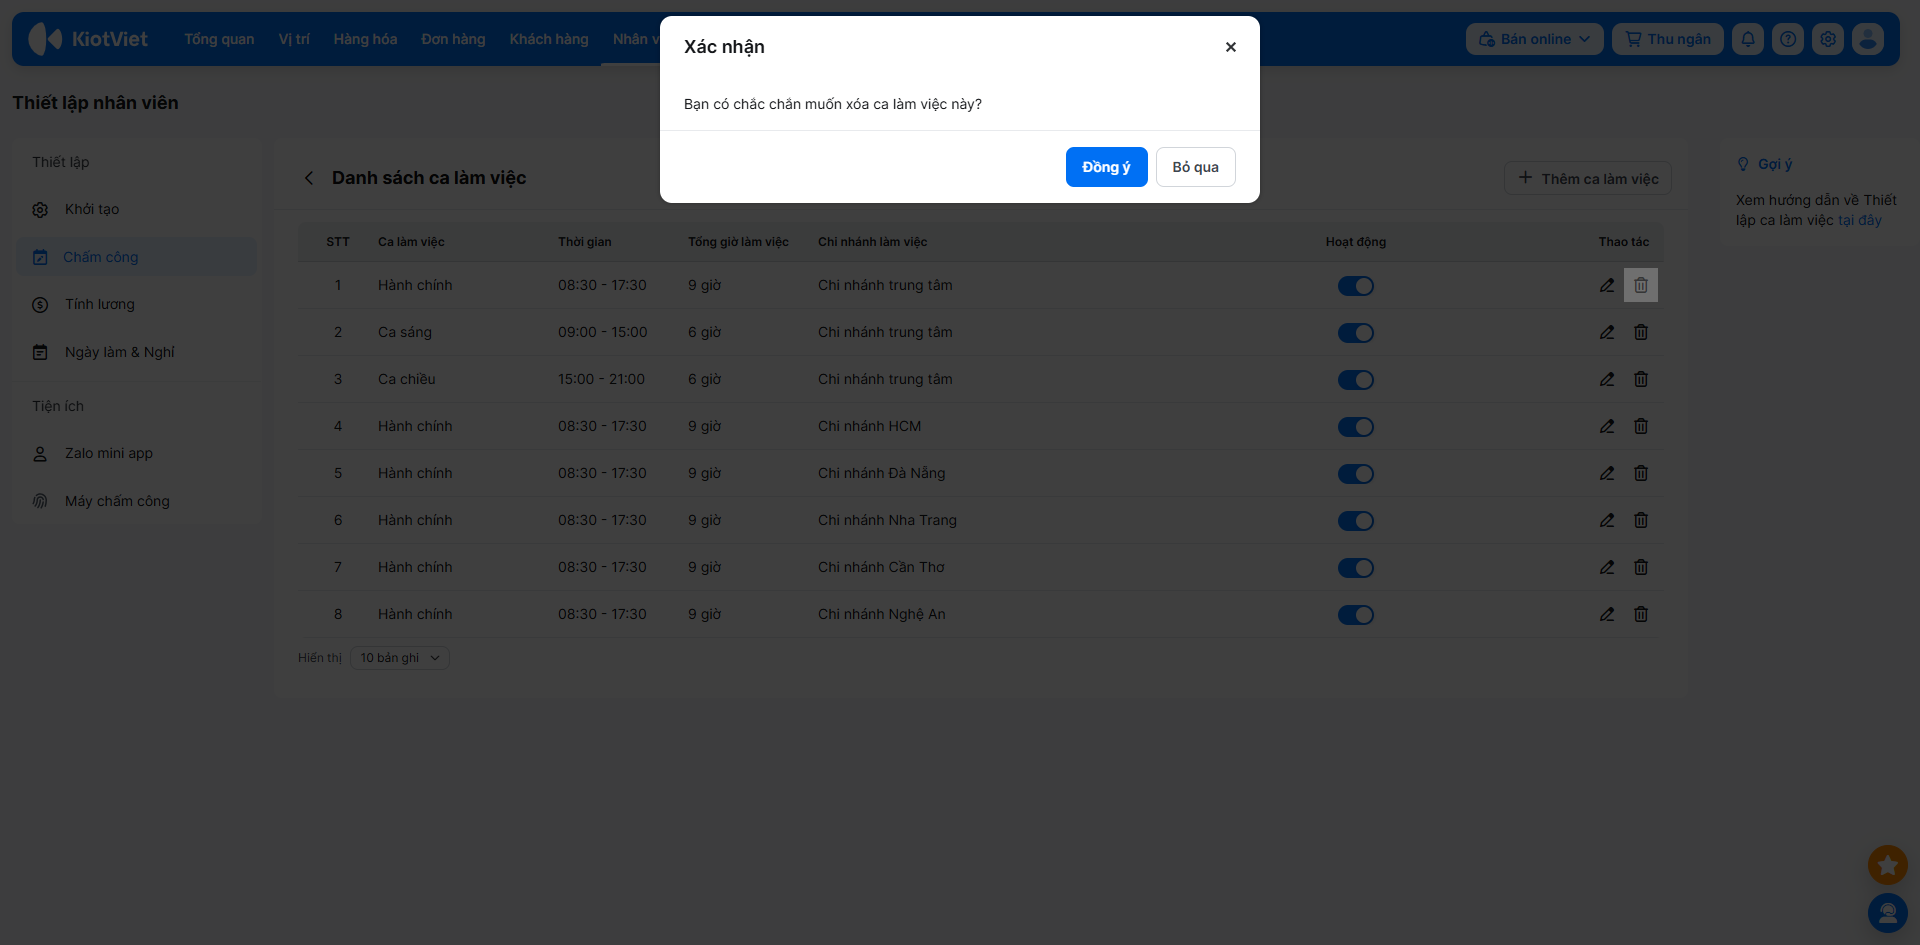Screen dimensions: 1920x945
Task: Select Tính lương in sidebar
Action: coord(137,304)
